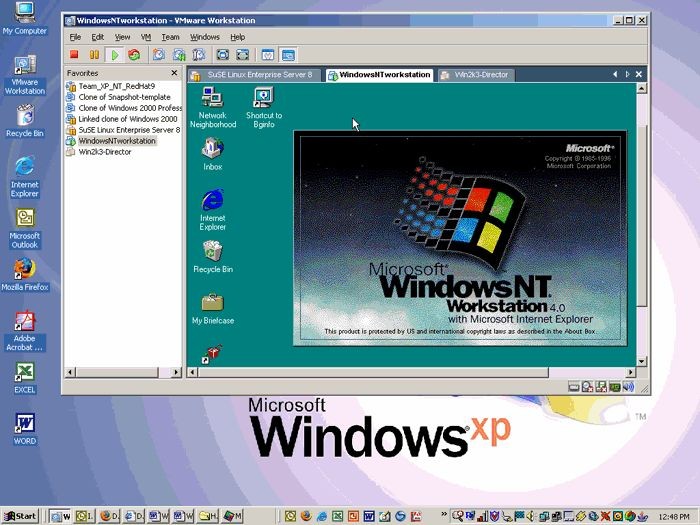
Task: Click Favorites panel scrollbar right arrow
Action: pos(176,372)
